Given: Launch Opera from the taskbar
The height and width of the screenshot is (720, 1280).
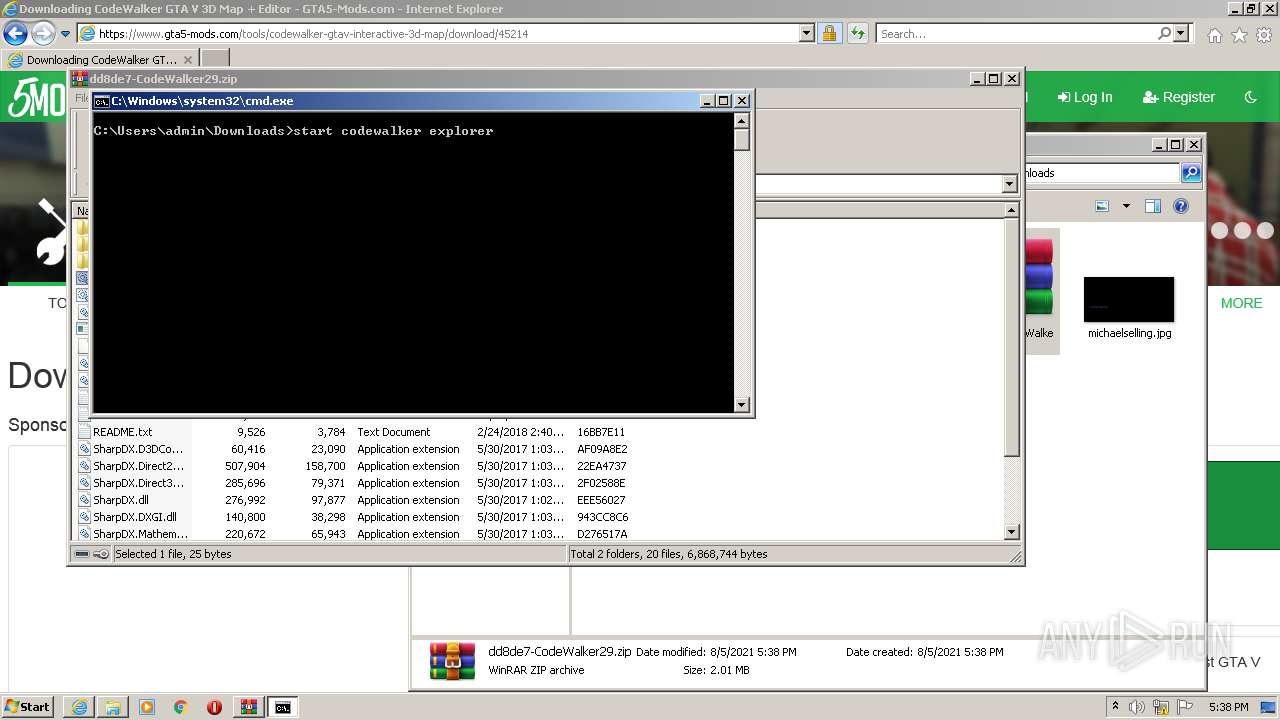Looking at the screenshot, I should [x=215, y=707].
